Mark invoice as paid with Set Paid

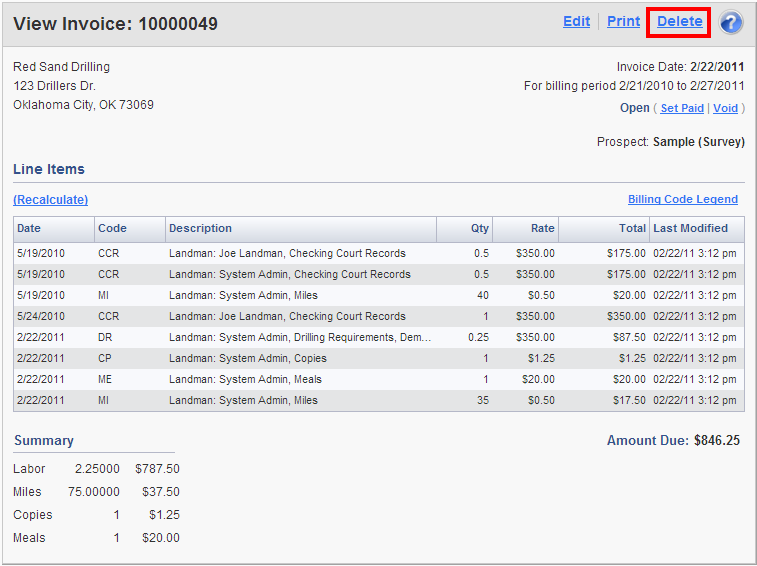tap(682, 108)
